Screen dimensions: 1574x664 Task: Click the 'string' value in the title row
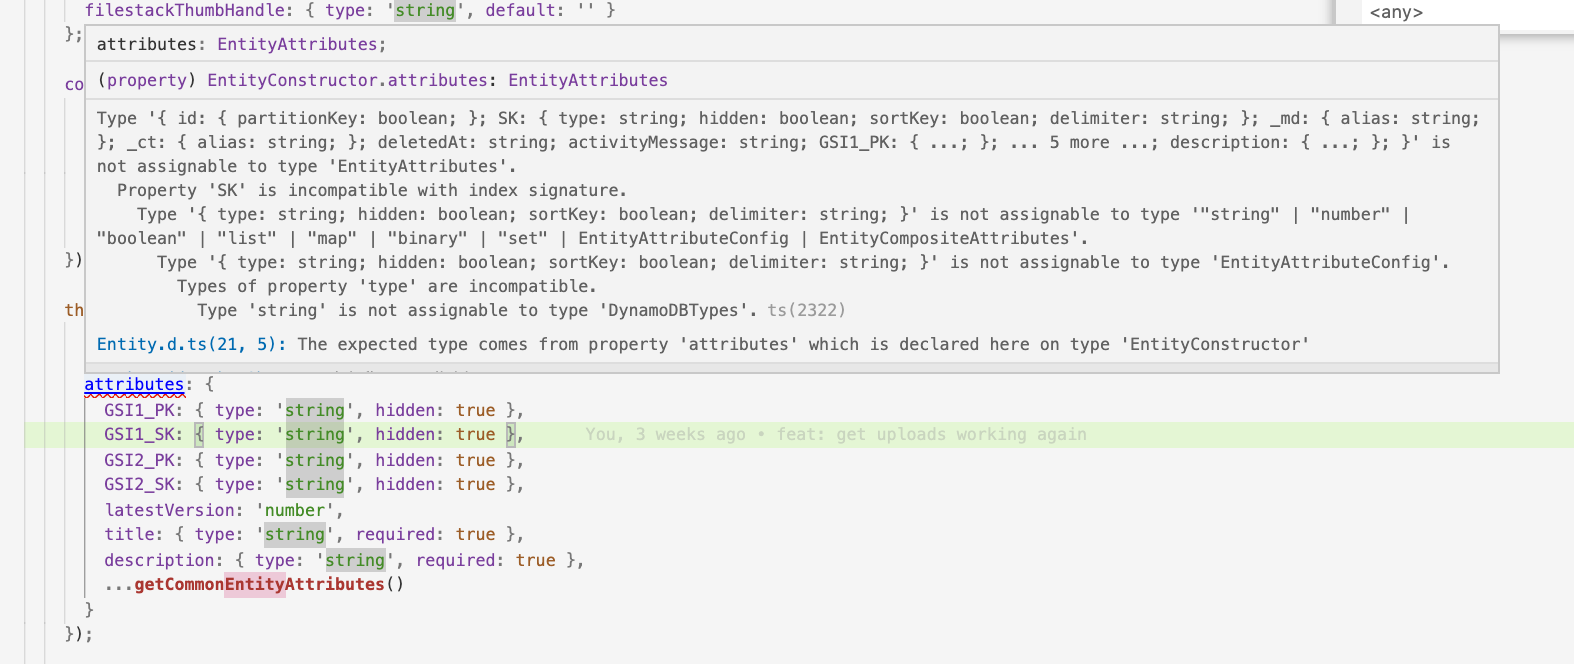pyautogui.click(x=295, y=534)
